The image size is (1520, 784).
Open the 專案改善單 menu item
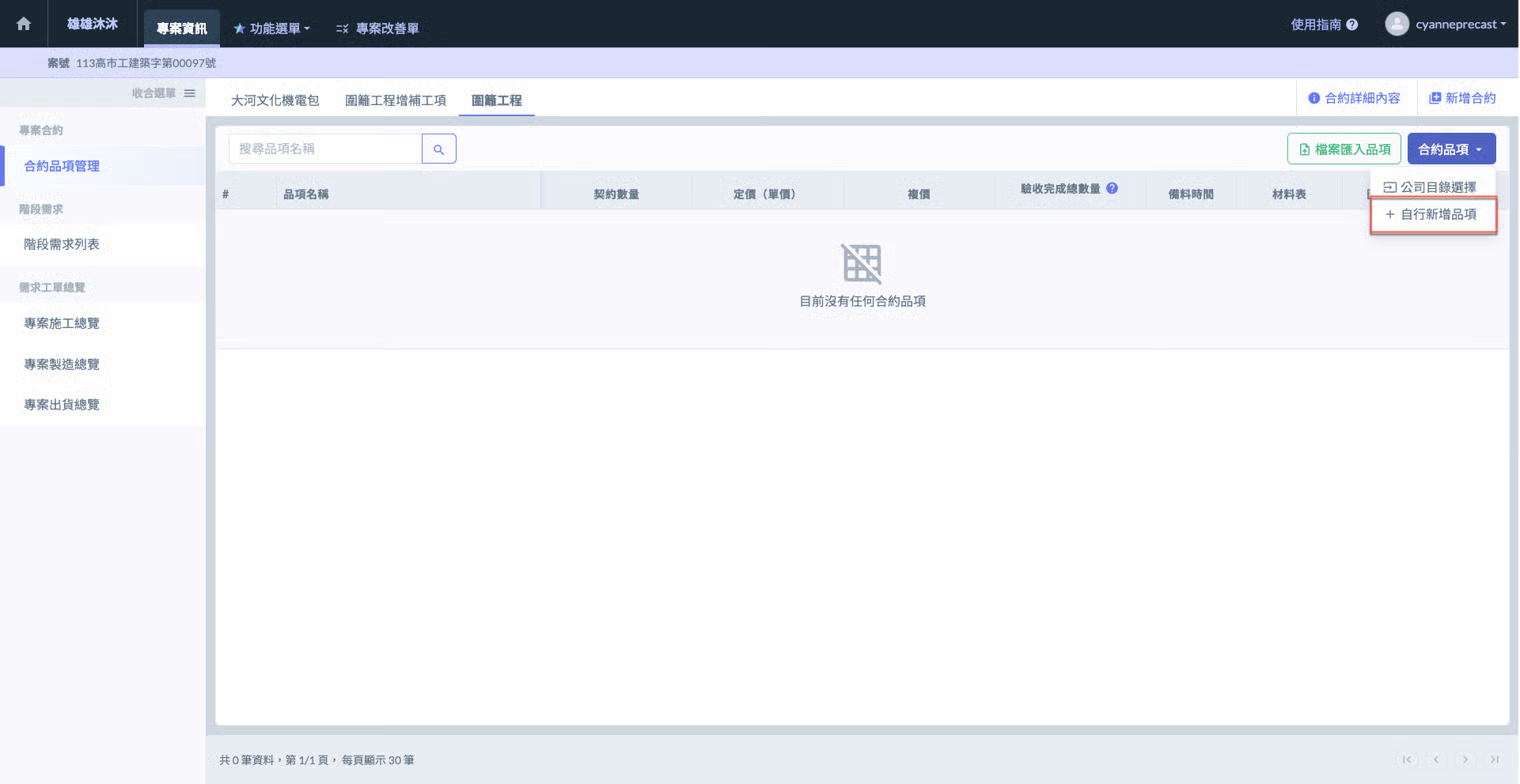pos(377,29)
